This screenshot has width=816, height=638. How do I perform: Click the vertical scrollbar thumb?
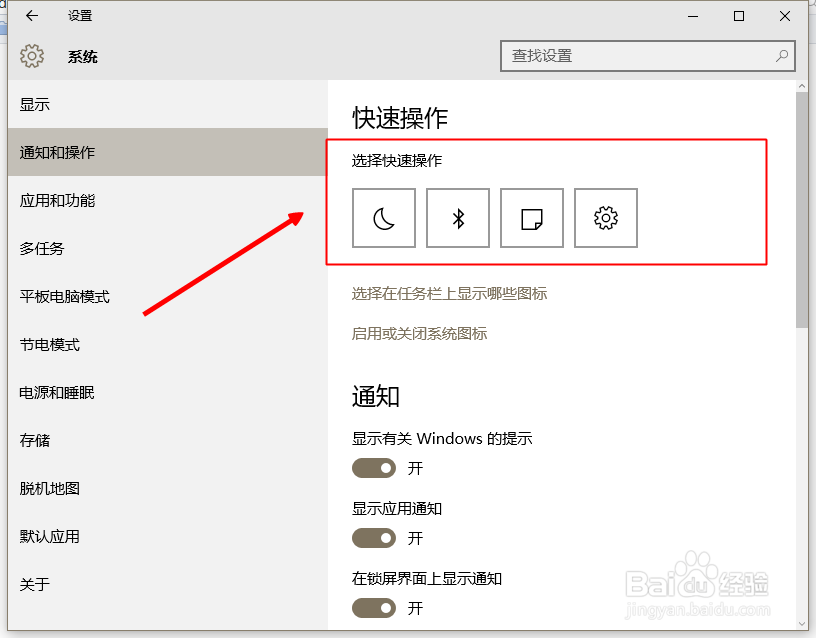click(802, 210)
